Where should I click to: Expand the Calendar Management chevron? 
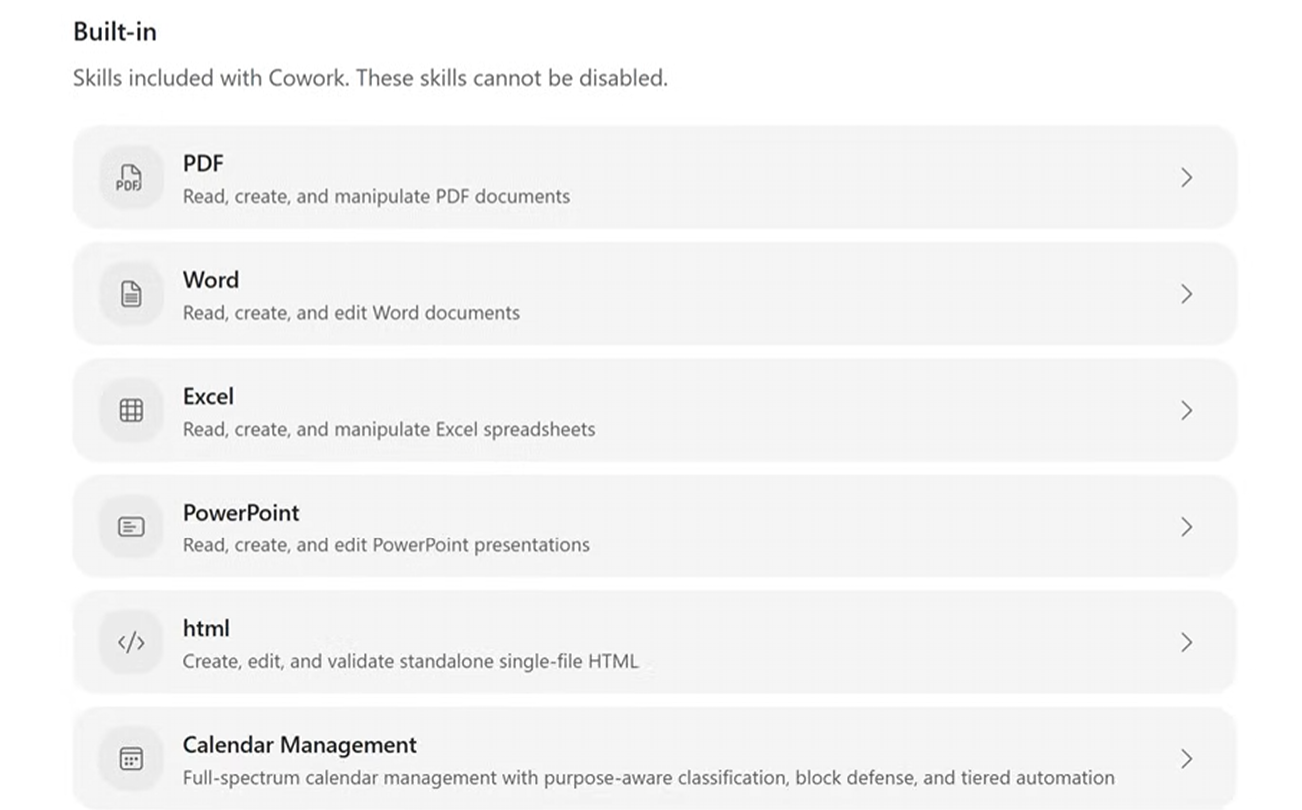point(1186,758)
